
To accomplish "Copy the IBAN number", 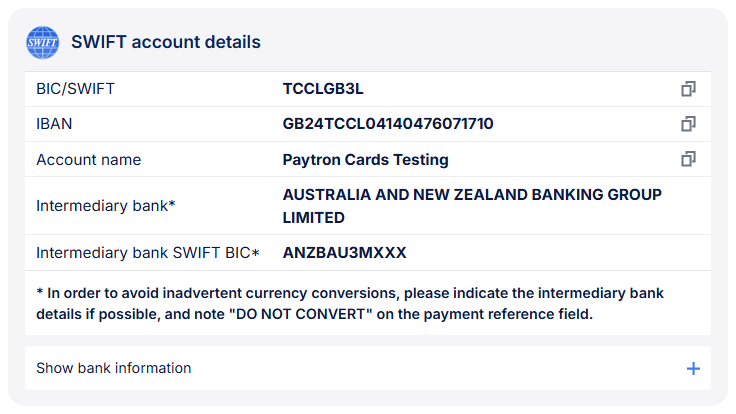I will point(688,124).
